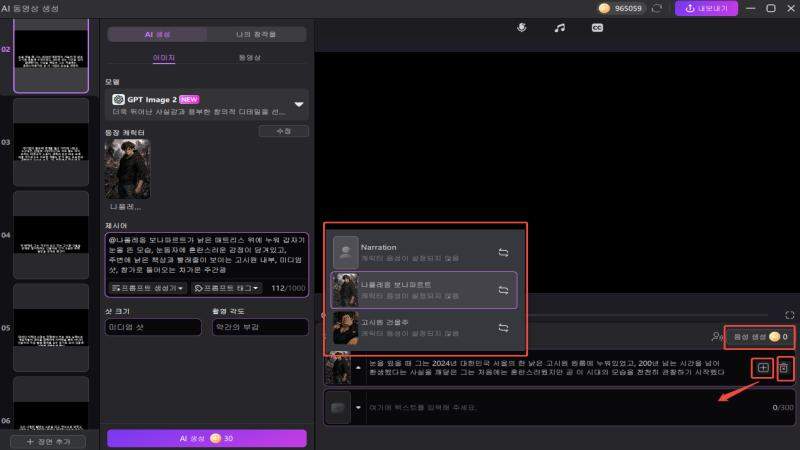
Task: Click the character image in 등장 캐릭터
Action: (x=128, y=169)
